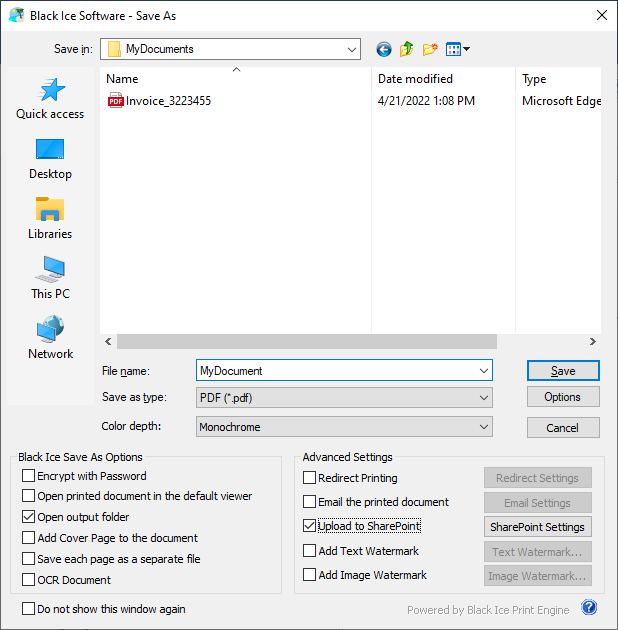Screen dimensions: 618x630
Task: Go up one folder level icon
Action: click(407, 49)
